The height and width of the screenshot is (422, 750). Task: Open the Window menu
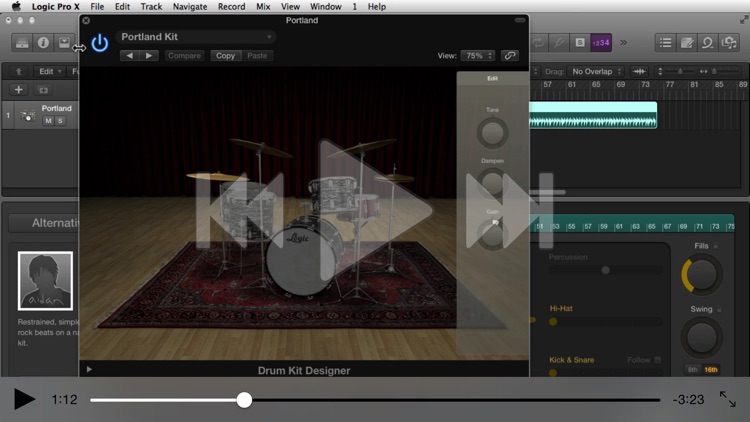pyautogui.click(x=325, y=7)
